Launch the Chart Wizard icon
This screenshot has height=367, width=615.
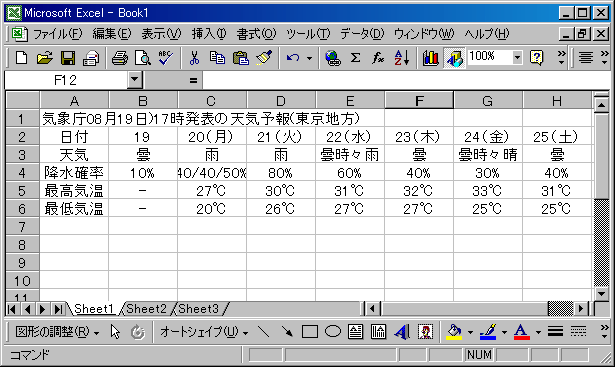point(430,58)
